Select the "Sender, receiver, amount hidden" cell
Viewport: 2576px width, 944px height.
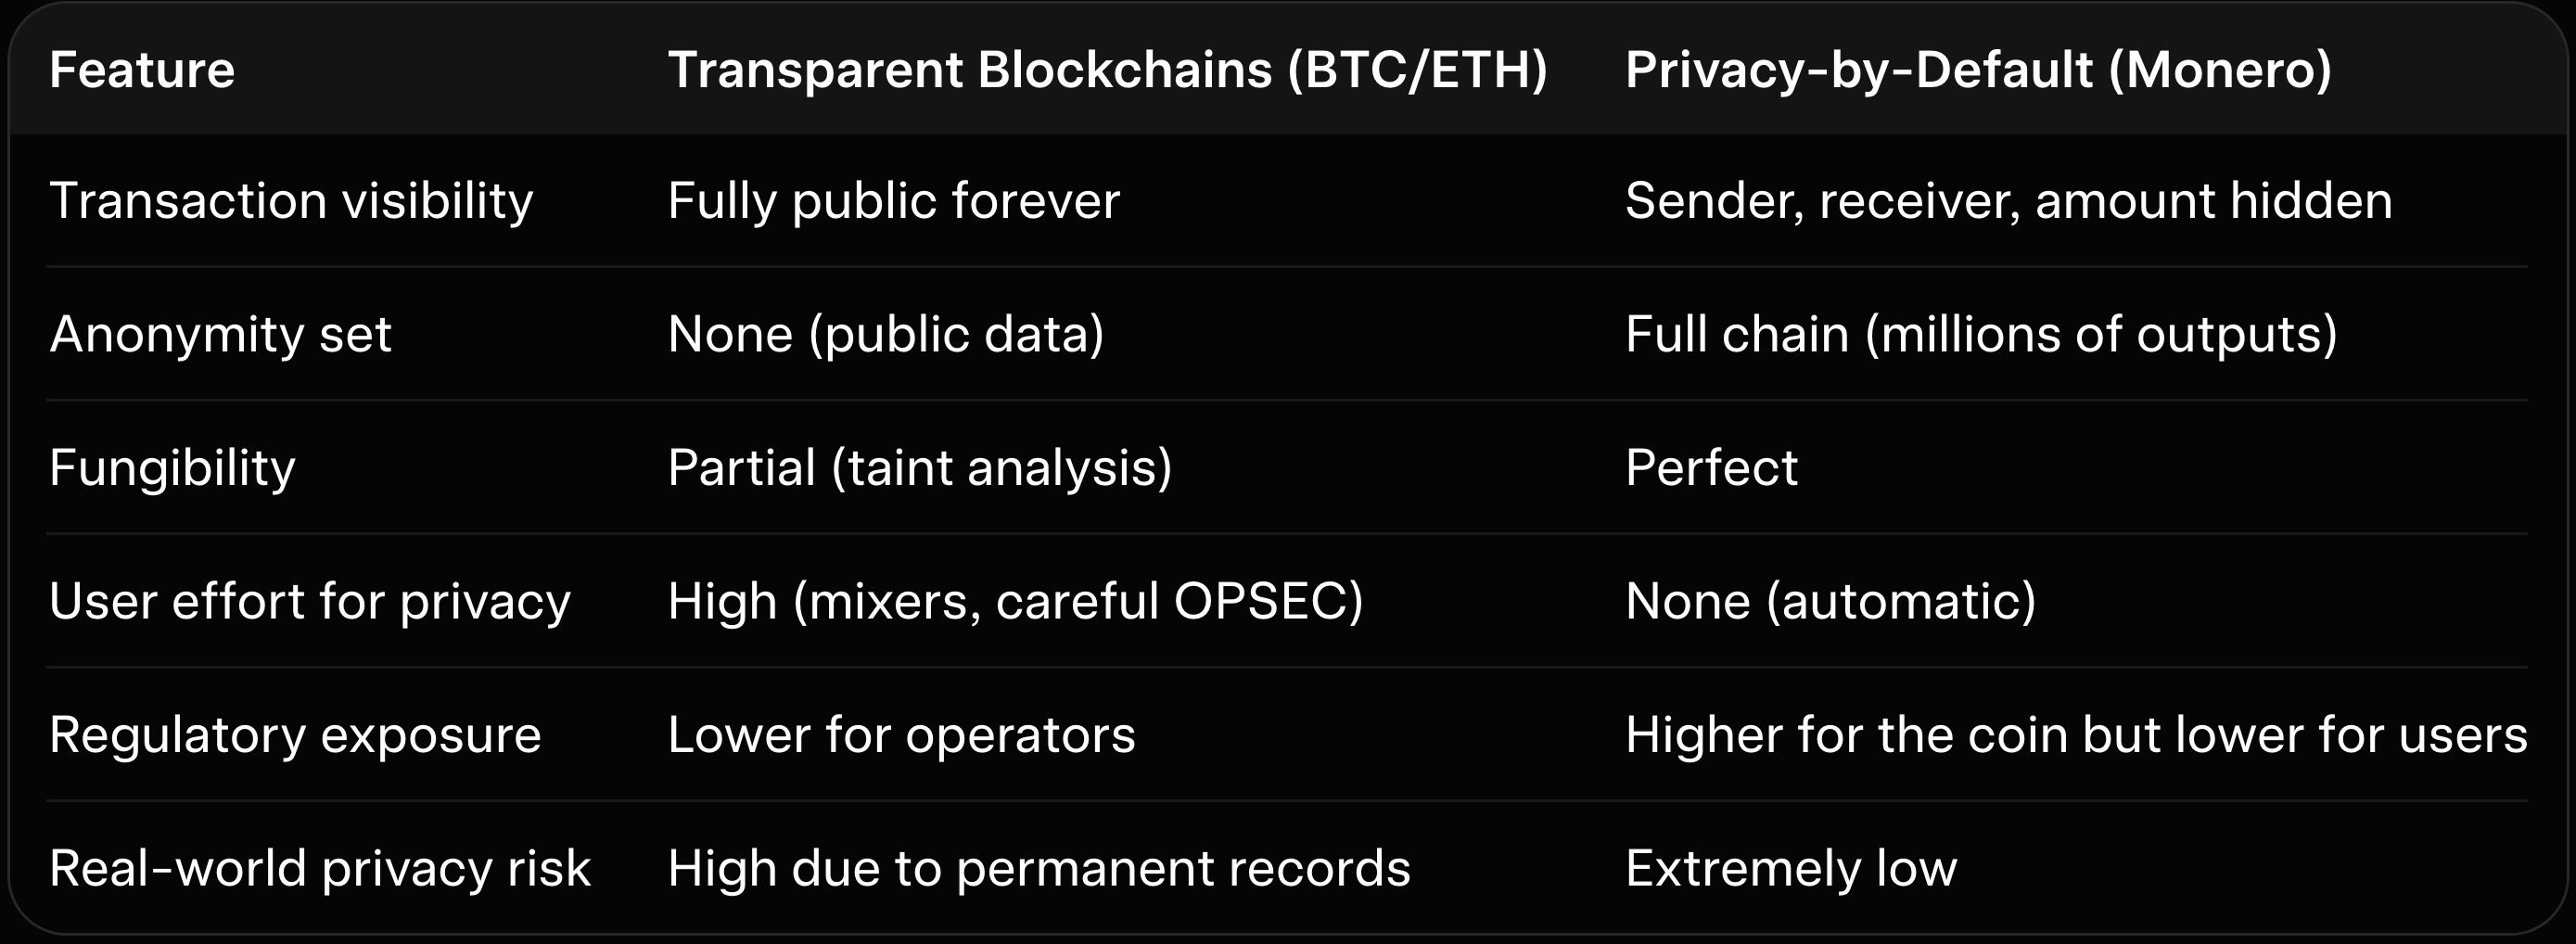point(2008,201)
